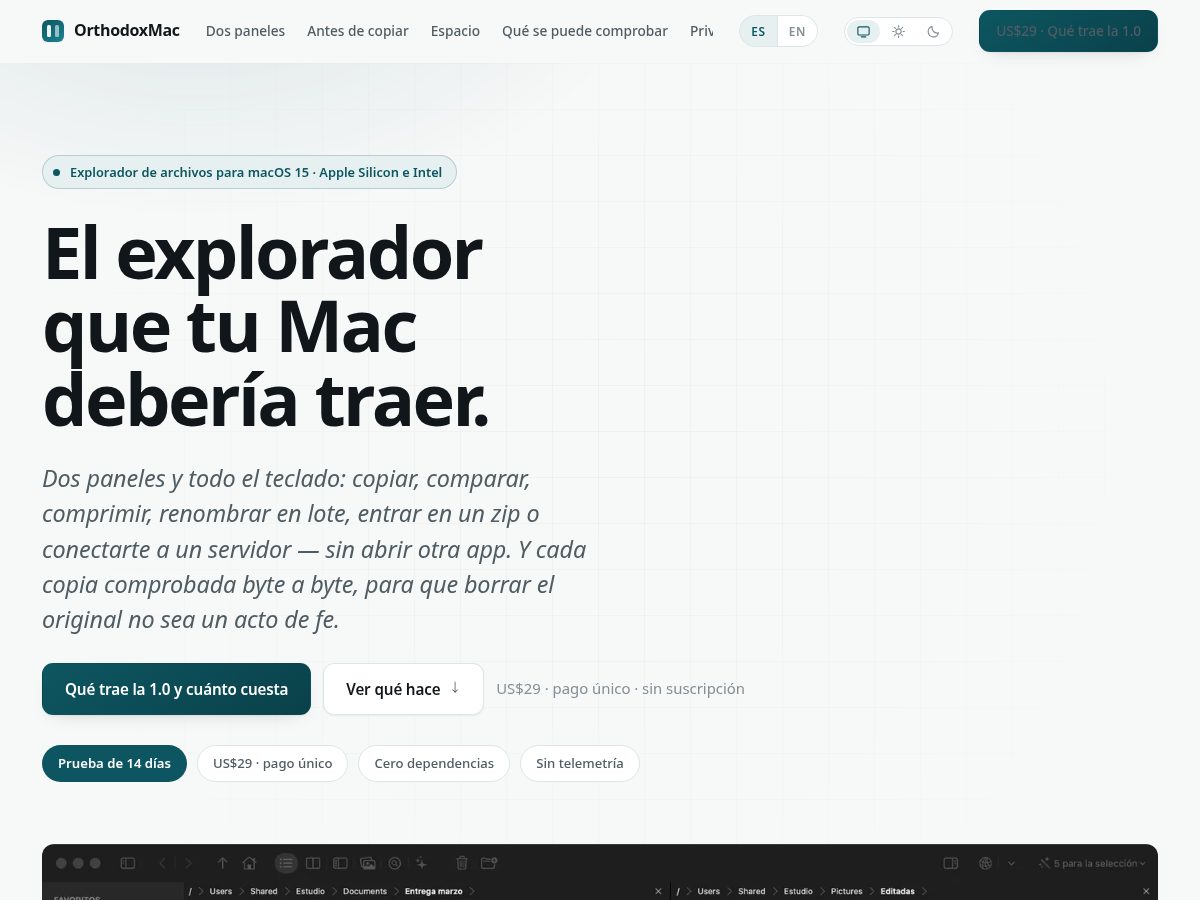Toggle the sidebar icon in app toolbar
This screenshot has width=1200, height=900.
tap(128, 863)
